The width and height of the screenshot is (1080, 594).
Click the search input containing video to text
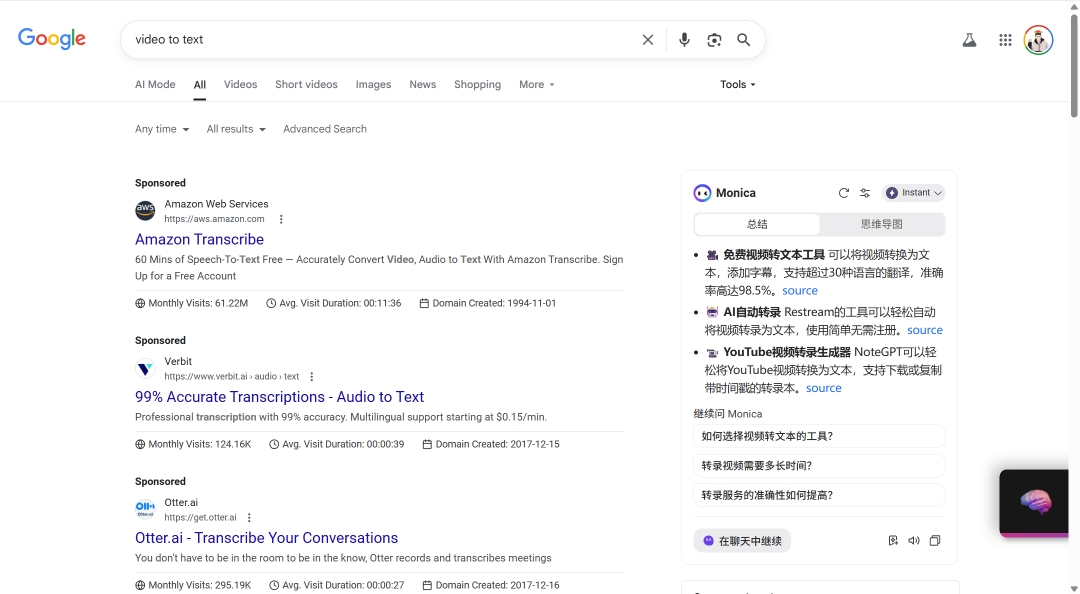(x=382, y=40)
